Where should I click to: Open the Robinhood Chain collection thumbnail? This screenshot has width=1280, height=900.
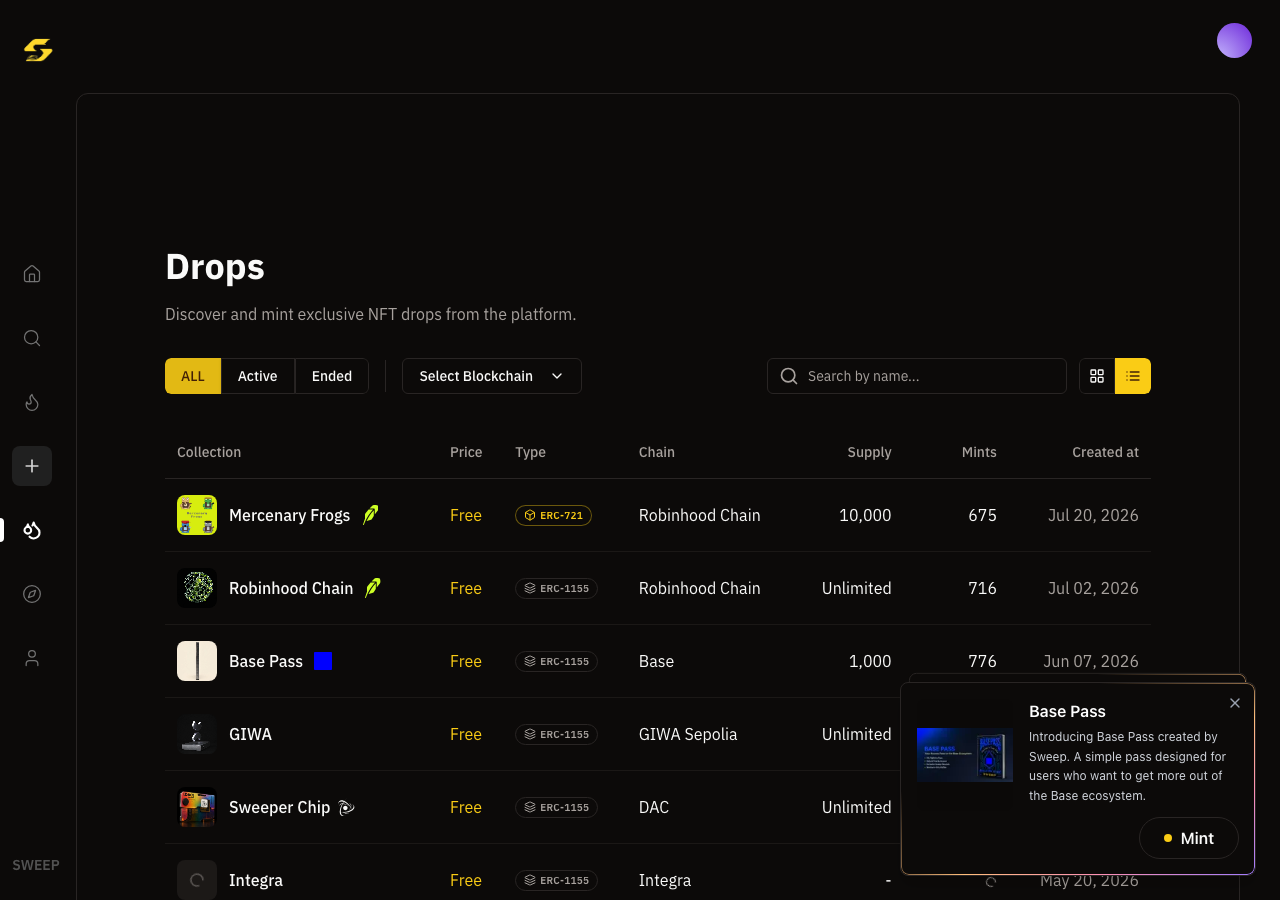coord(197,588)
